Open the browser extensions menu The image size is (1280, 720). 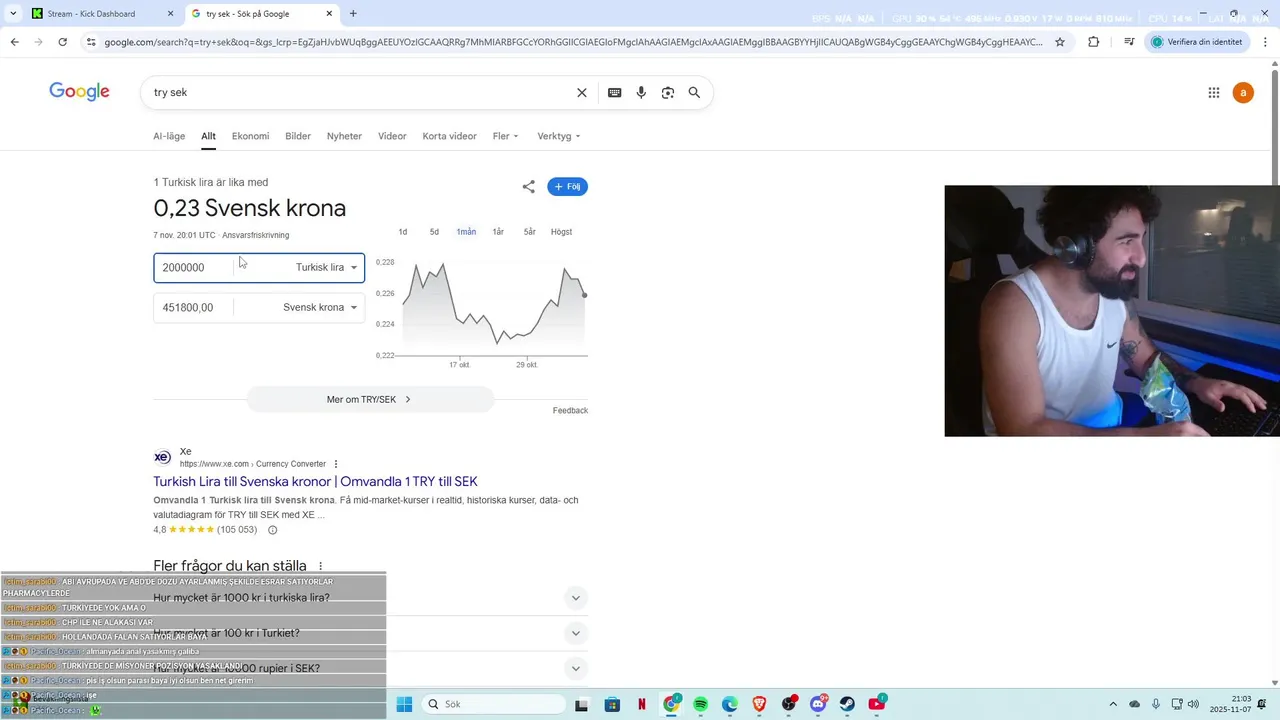pyautogui.click(x=1093, y=42)
